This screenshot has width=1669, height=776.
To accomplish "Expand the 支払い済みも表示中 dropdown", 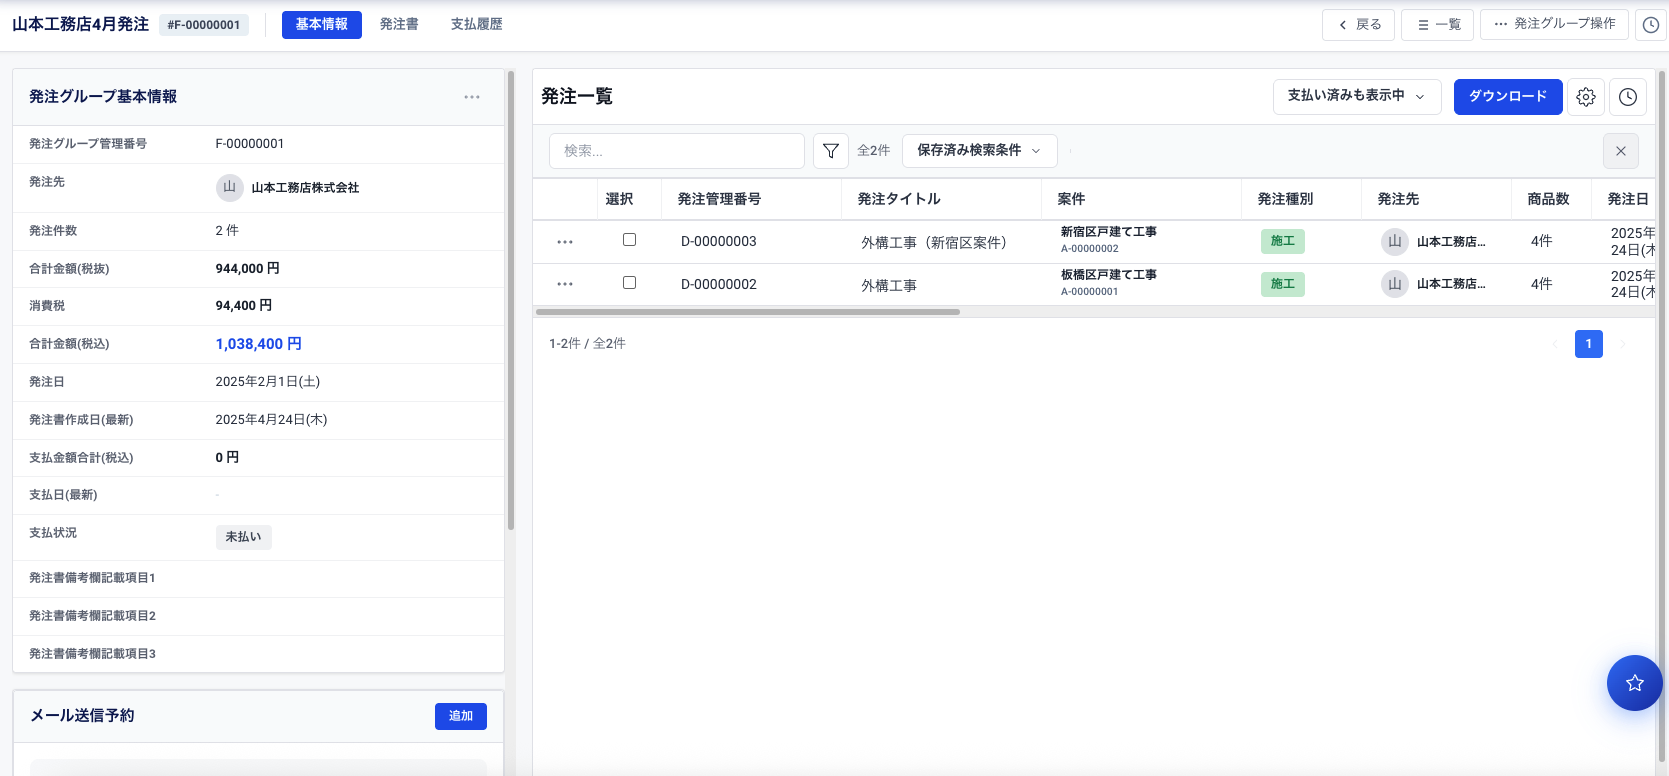I will click(1357, 96).
